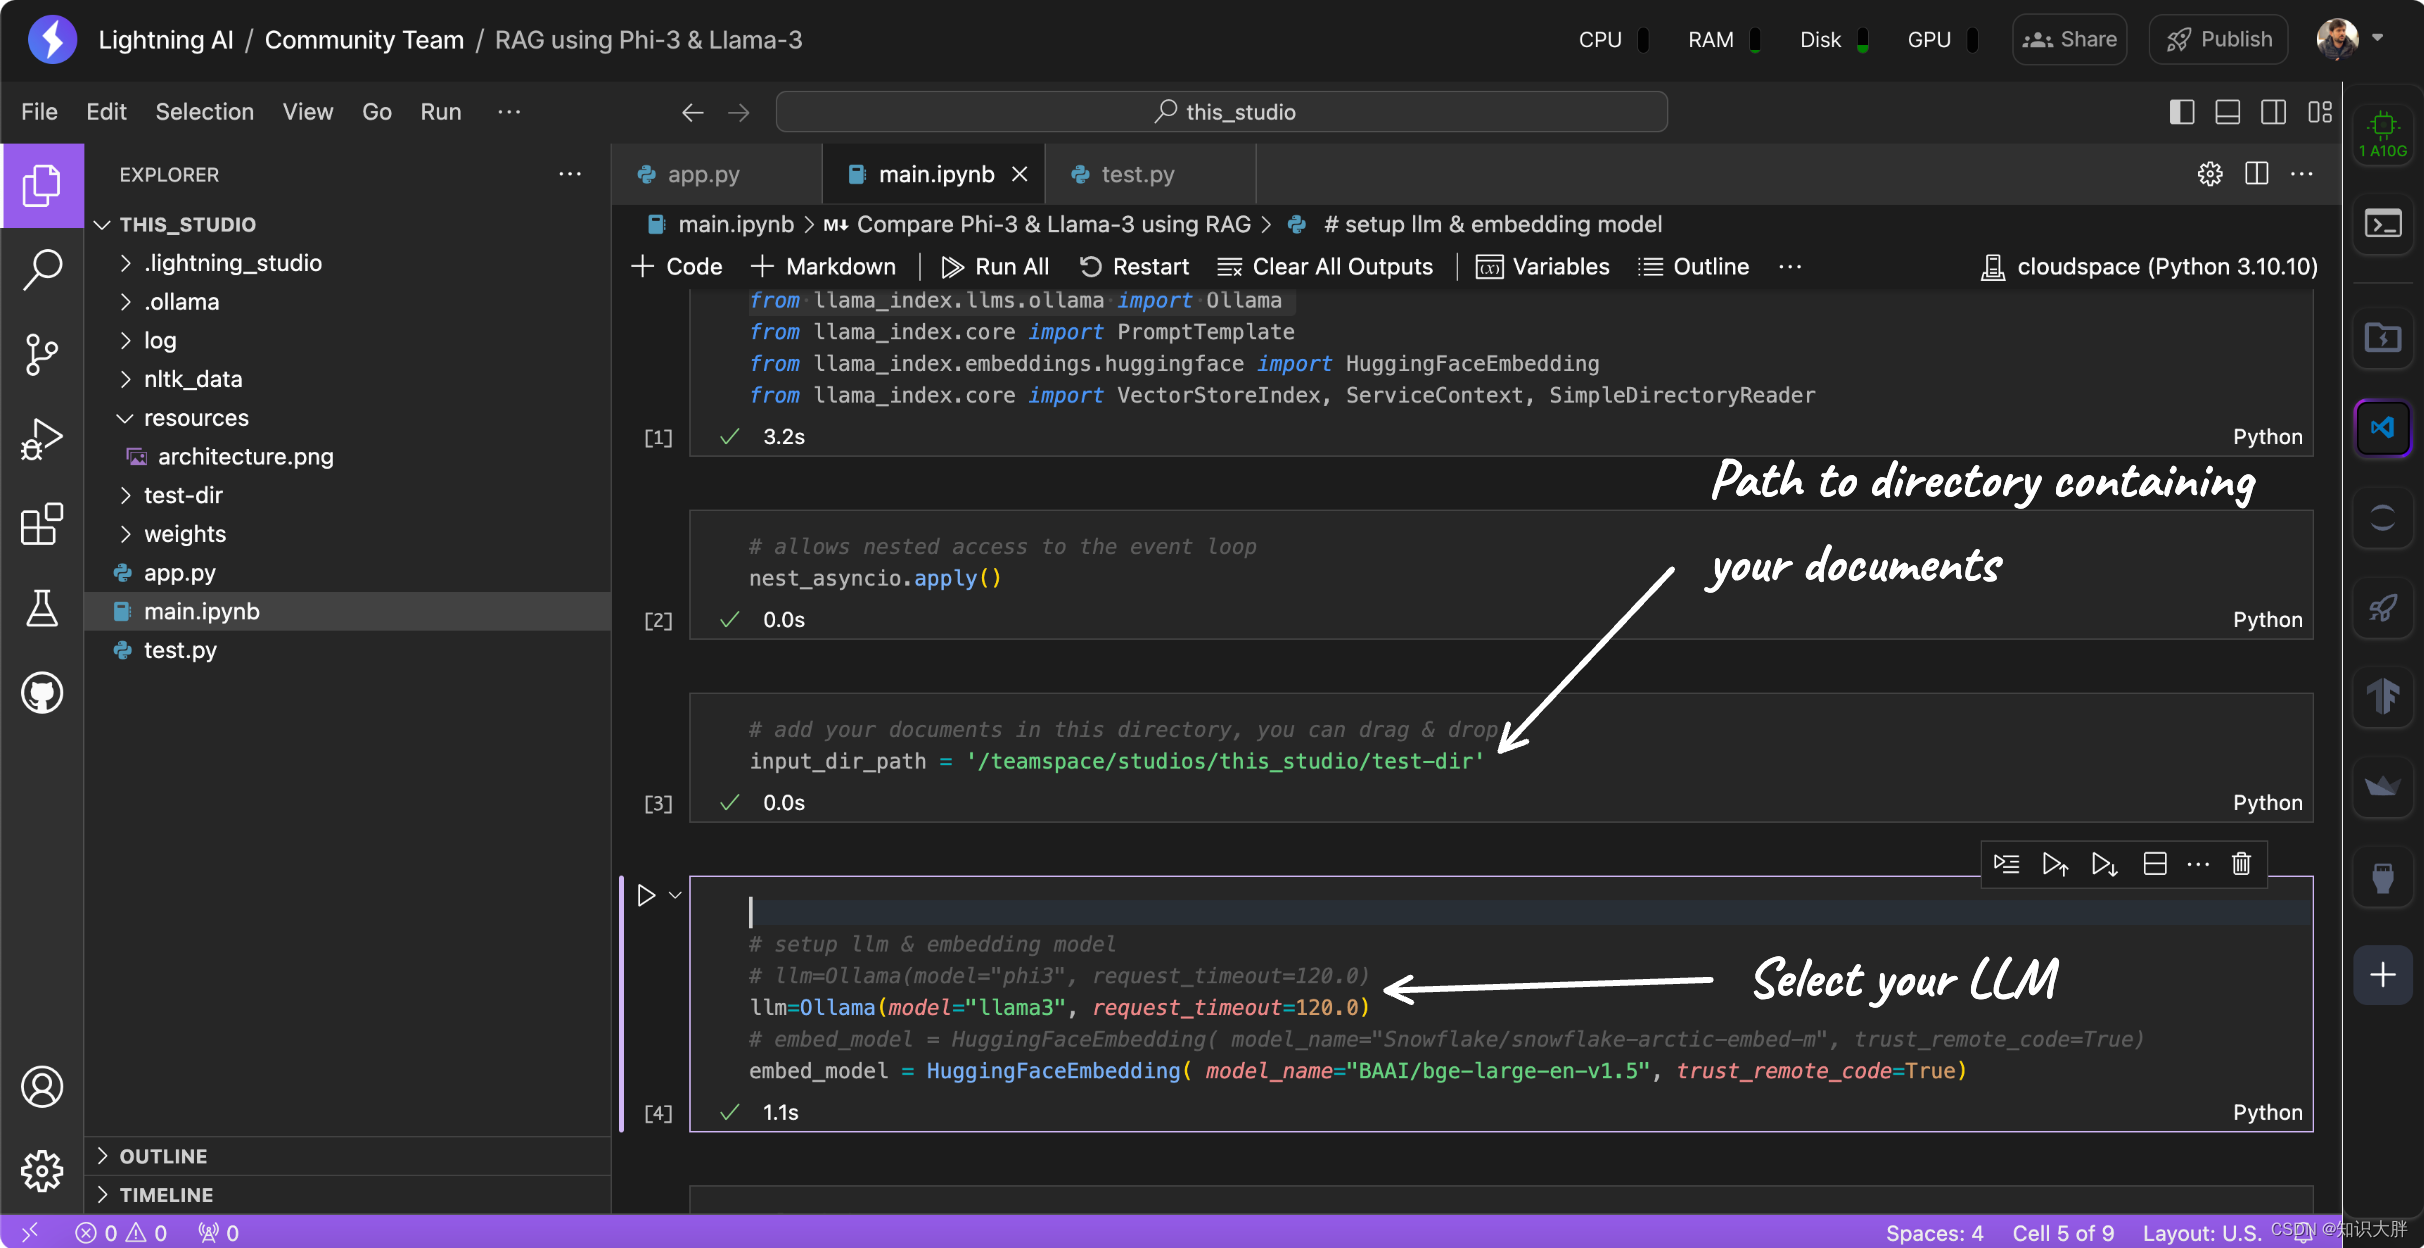Open notebook settings gear icon
This screenshot has height=1248, width=2424.
click(2209, 174)
